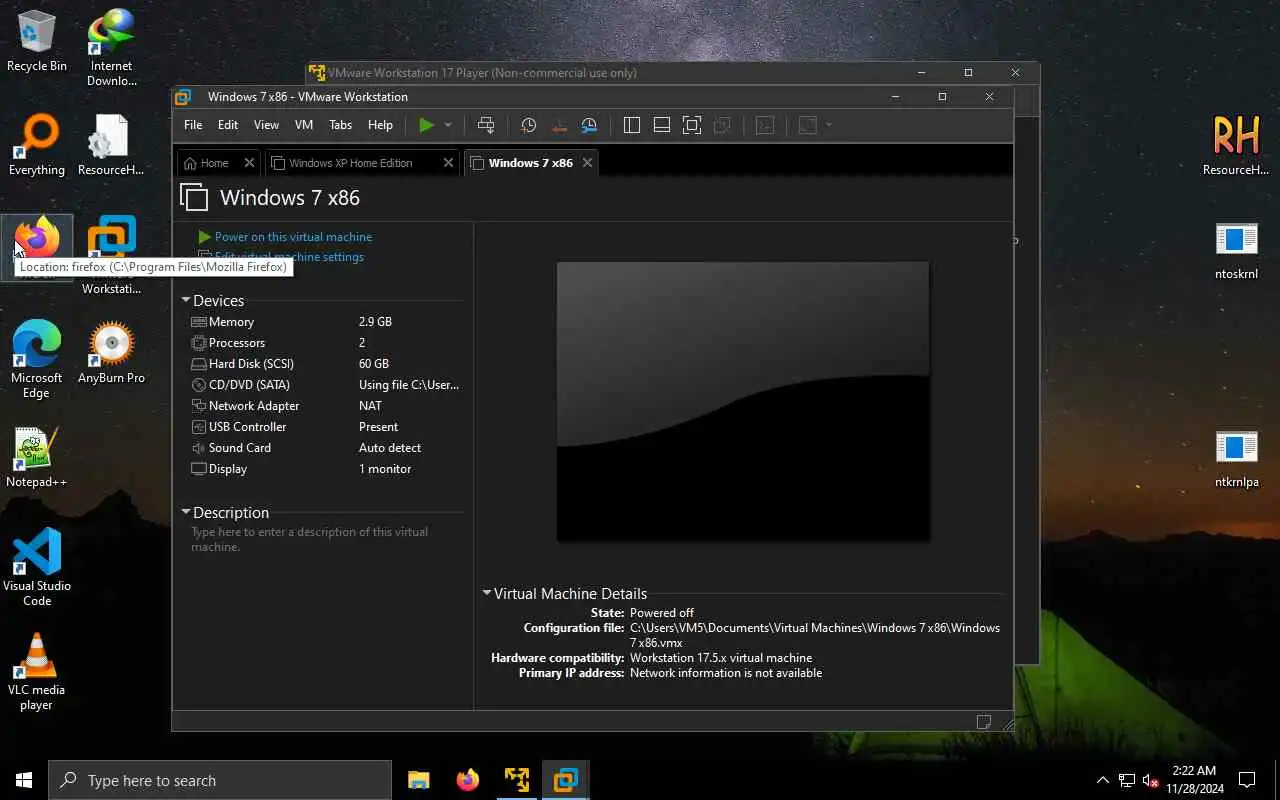Open the Edit menu

[x=228, y=125]
